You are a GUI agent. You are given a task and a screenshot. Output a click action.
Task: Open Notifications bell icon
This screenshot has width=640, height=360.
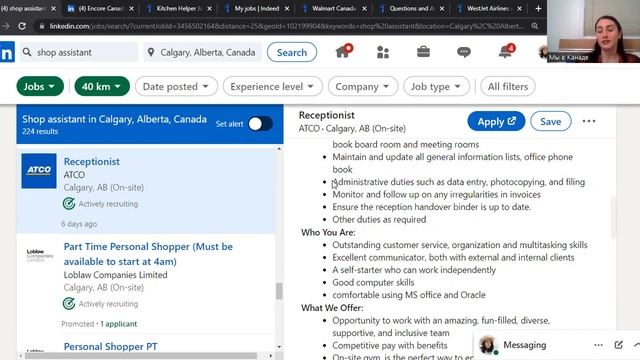click(505, 51)
